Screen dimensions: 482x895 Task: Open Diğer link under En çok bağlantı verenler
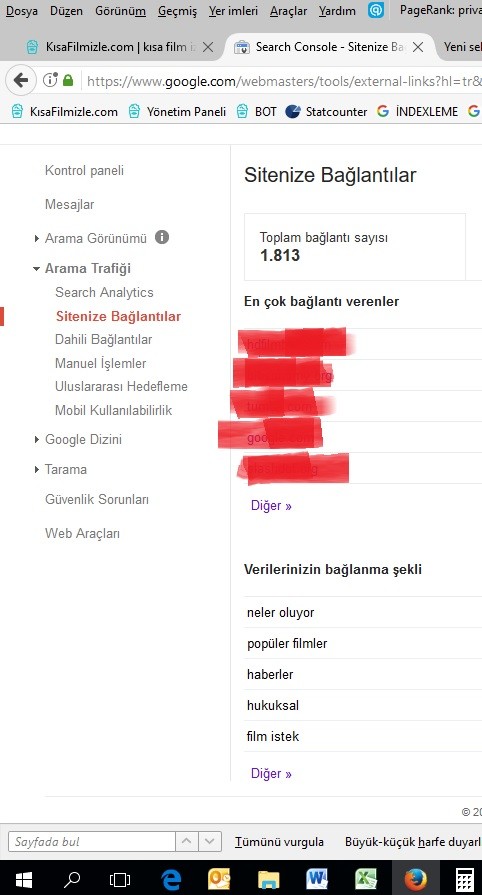[x=271, y=506]
